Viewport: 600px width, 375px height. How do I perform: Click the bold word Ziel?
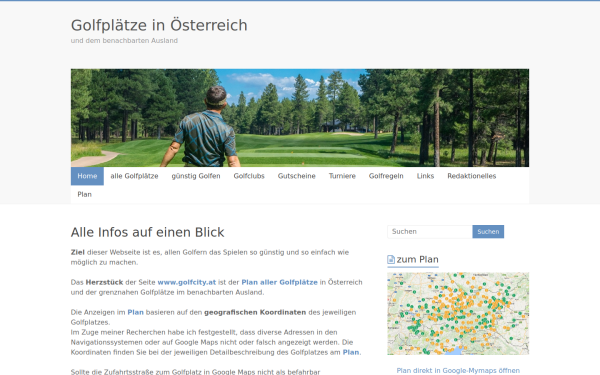point(78,252)
